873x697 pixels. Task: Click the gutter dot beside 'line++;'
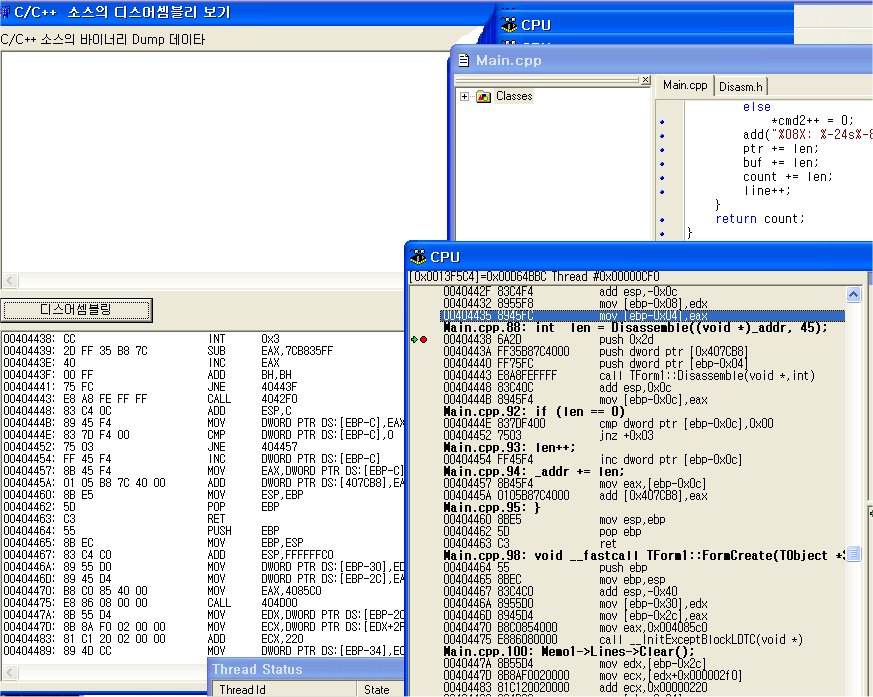(x=662, y=192)
